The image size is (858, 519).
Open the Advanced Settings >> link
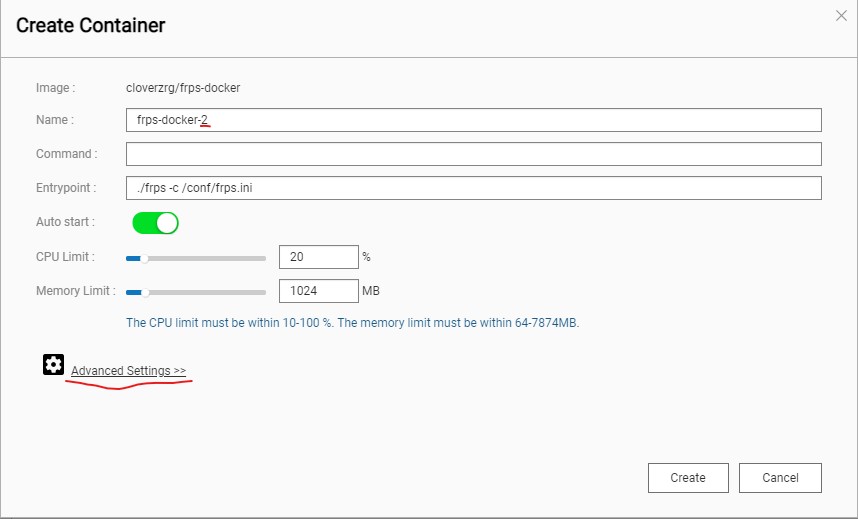129,371
